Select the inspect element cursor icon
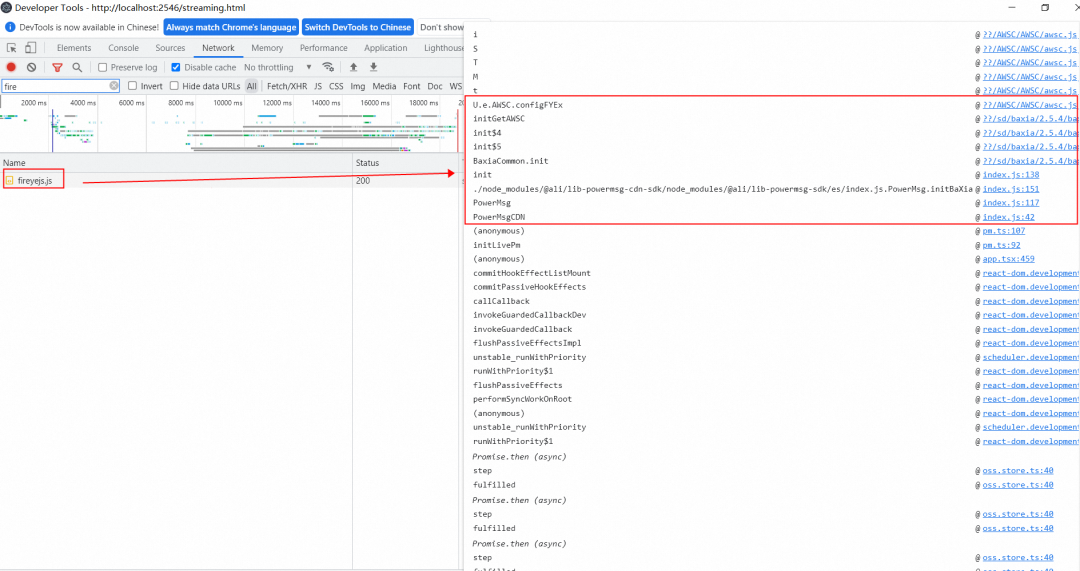 pos(12,48)
